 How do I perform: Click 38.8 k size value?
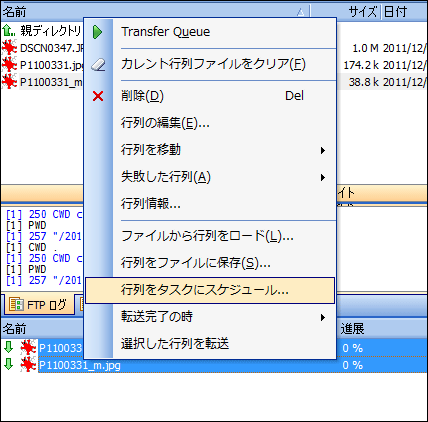[x=364, y=82]
